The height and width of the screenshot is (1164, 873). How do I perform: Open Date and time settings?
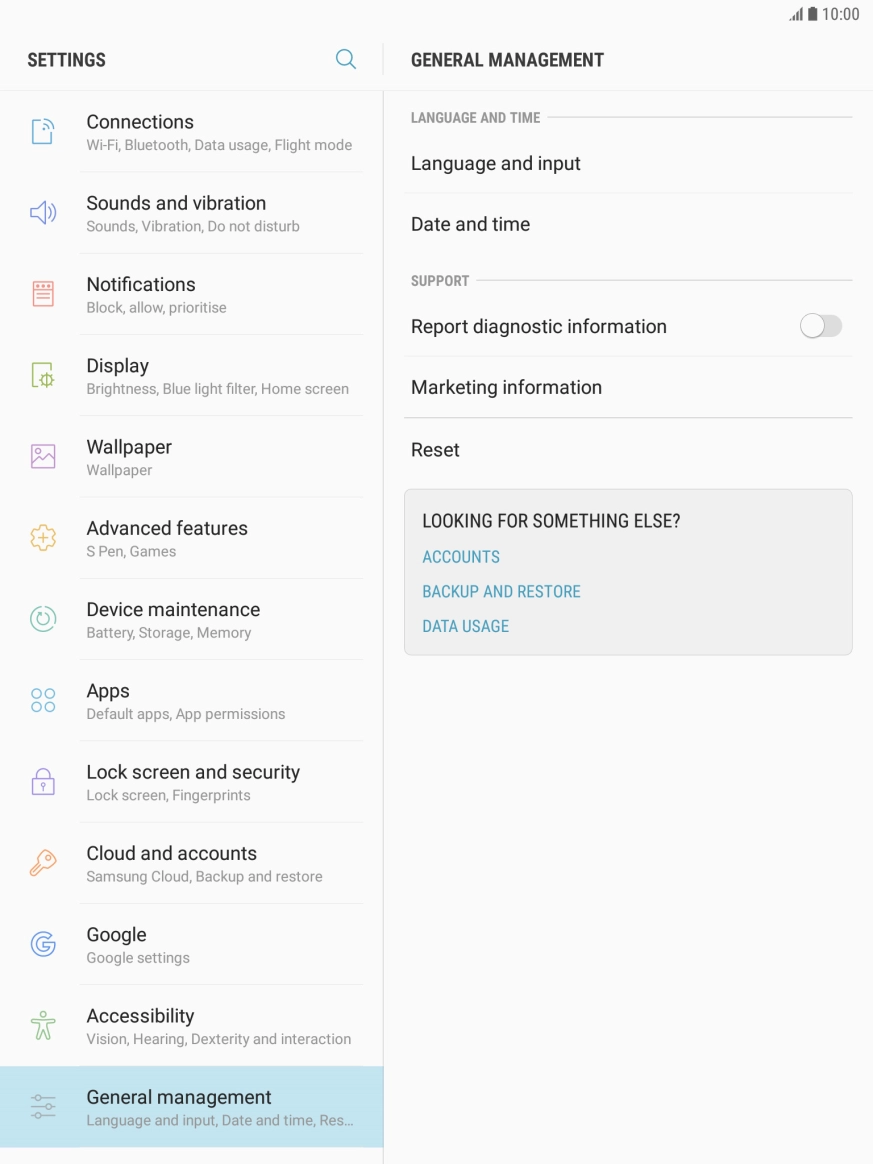pos(471,224)
